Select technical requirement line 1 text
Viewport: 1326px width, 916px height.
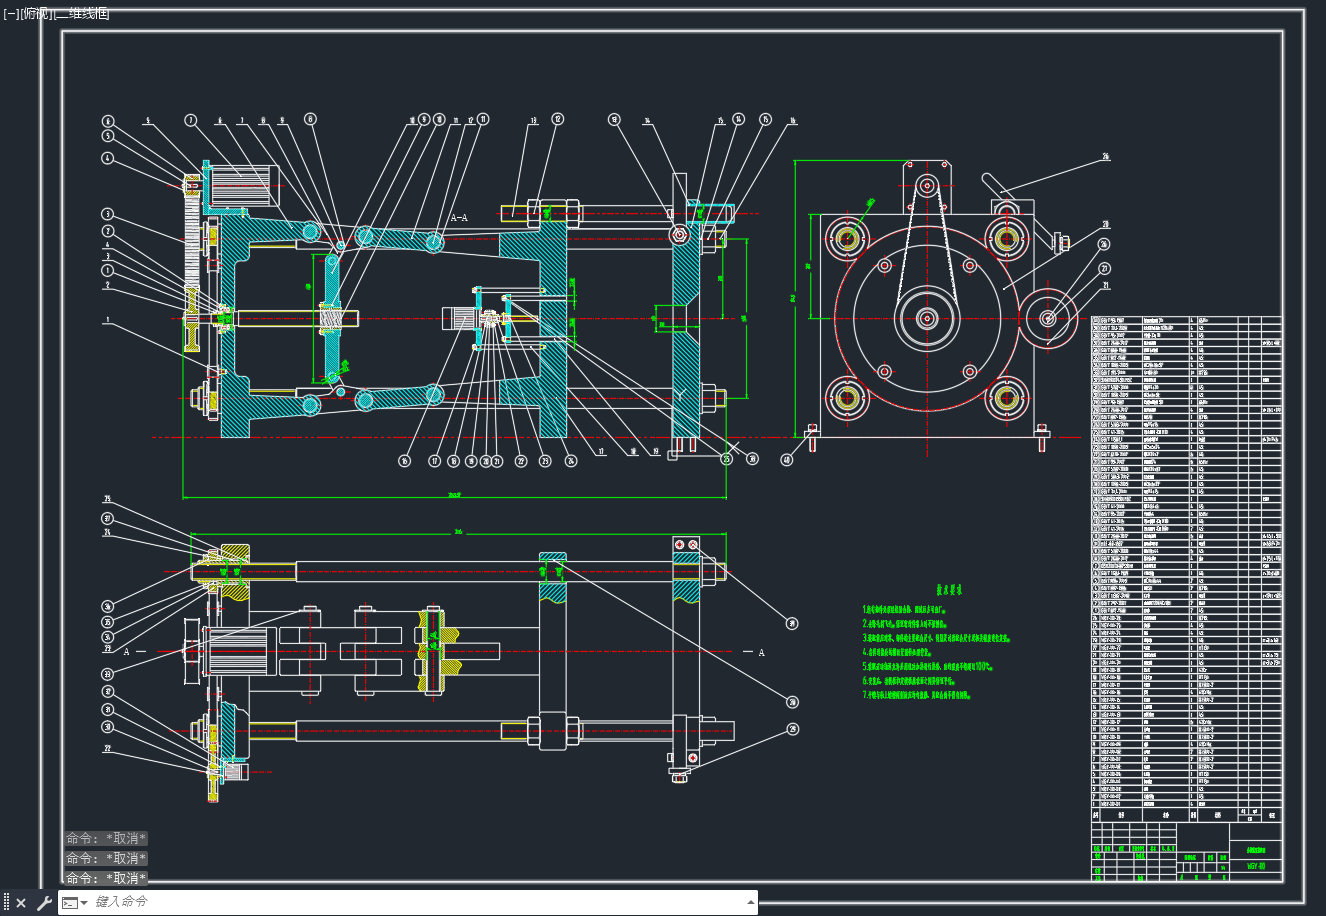tap(904, 609)
